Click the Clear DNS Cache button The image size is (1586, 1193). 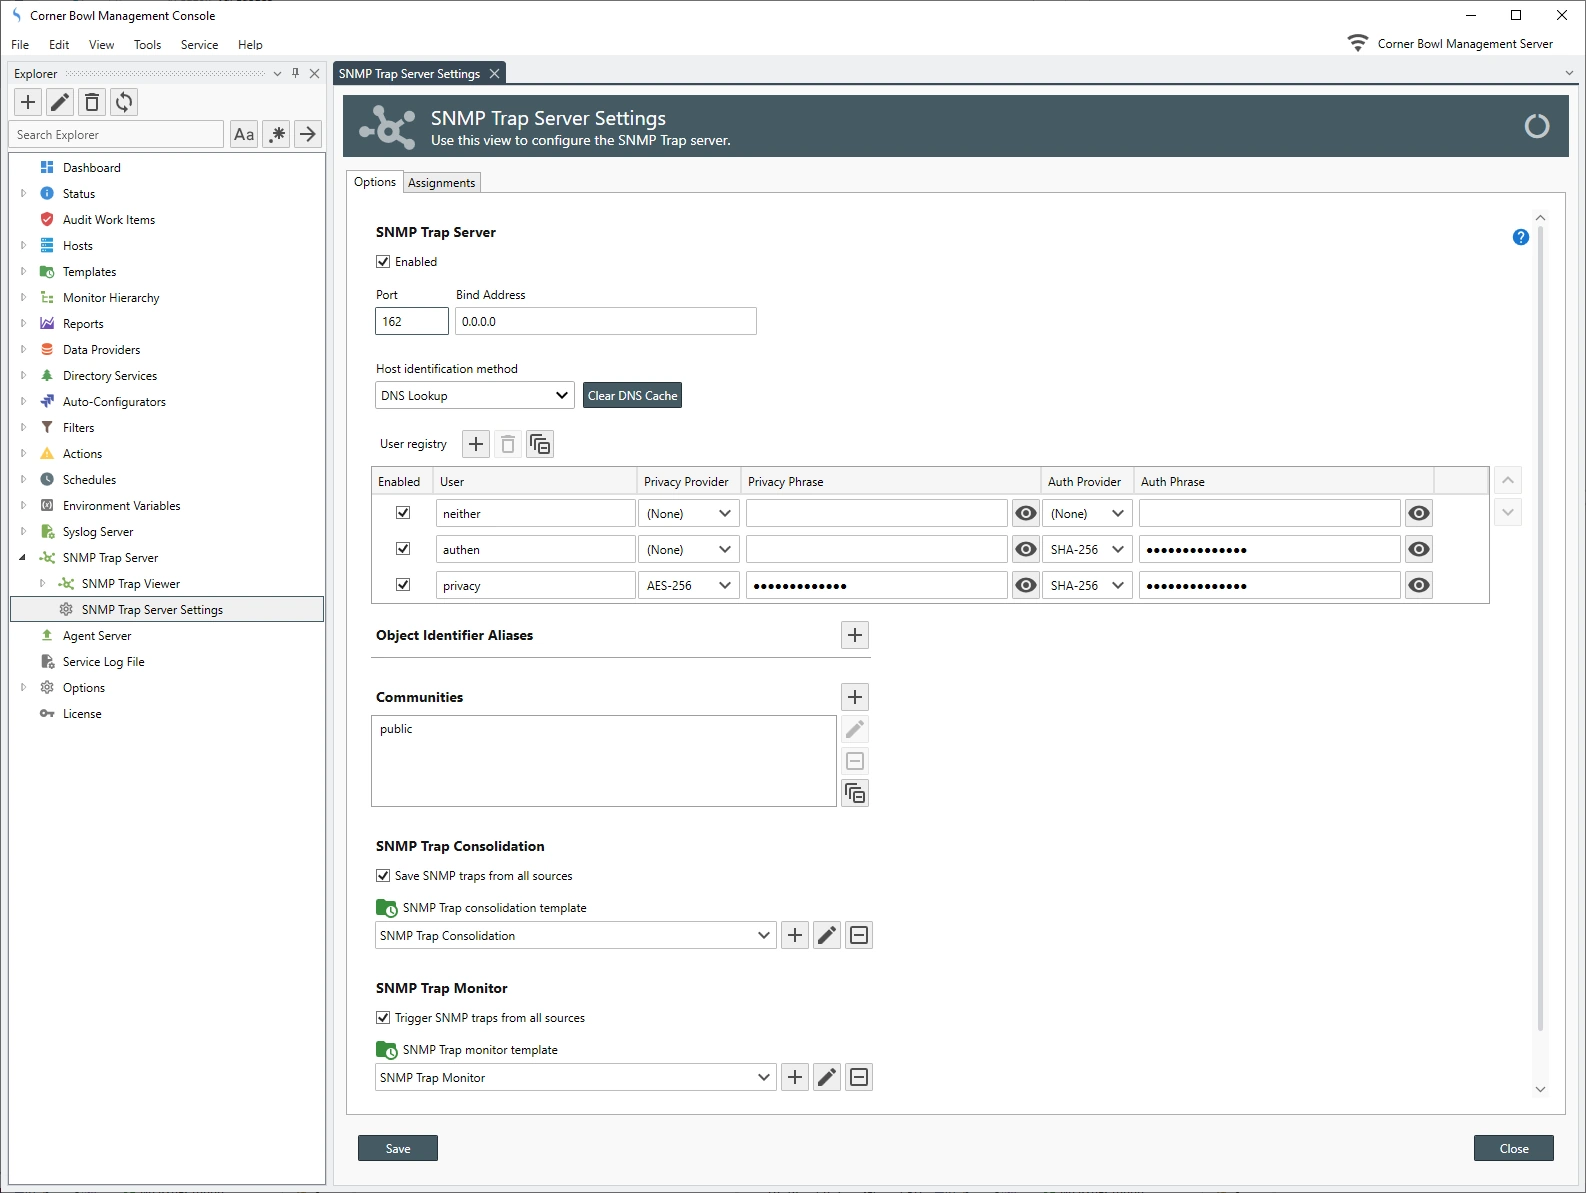[632, 396]
